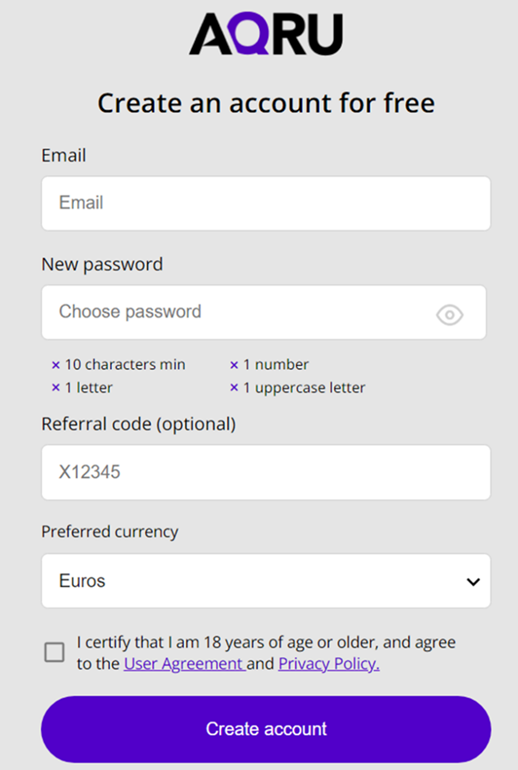
Task: Click the 'New password' field label
Action: click(x=102, y=265)
